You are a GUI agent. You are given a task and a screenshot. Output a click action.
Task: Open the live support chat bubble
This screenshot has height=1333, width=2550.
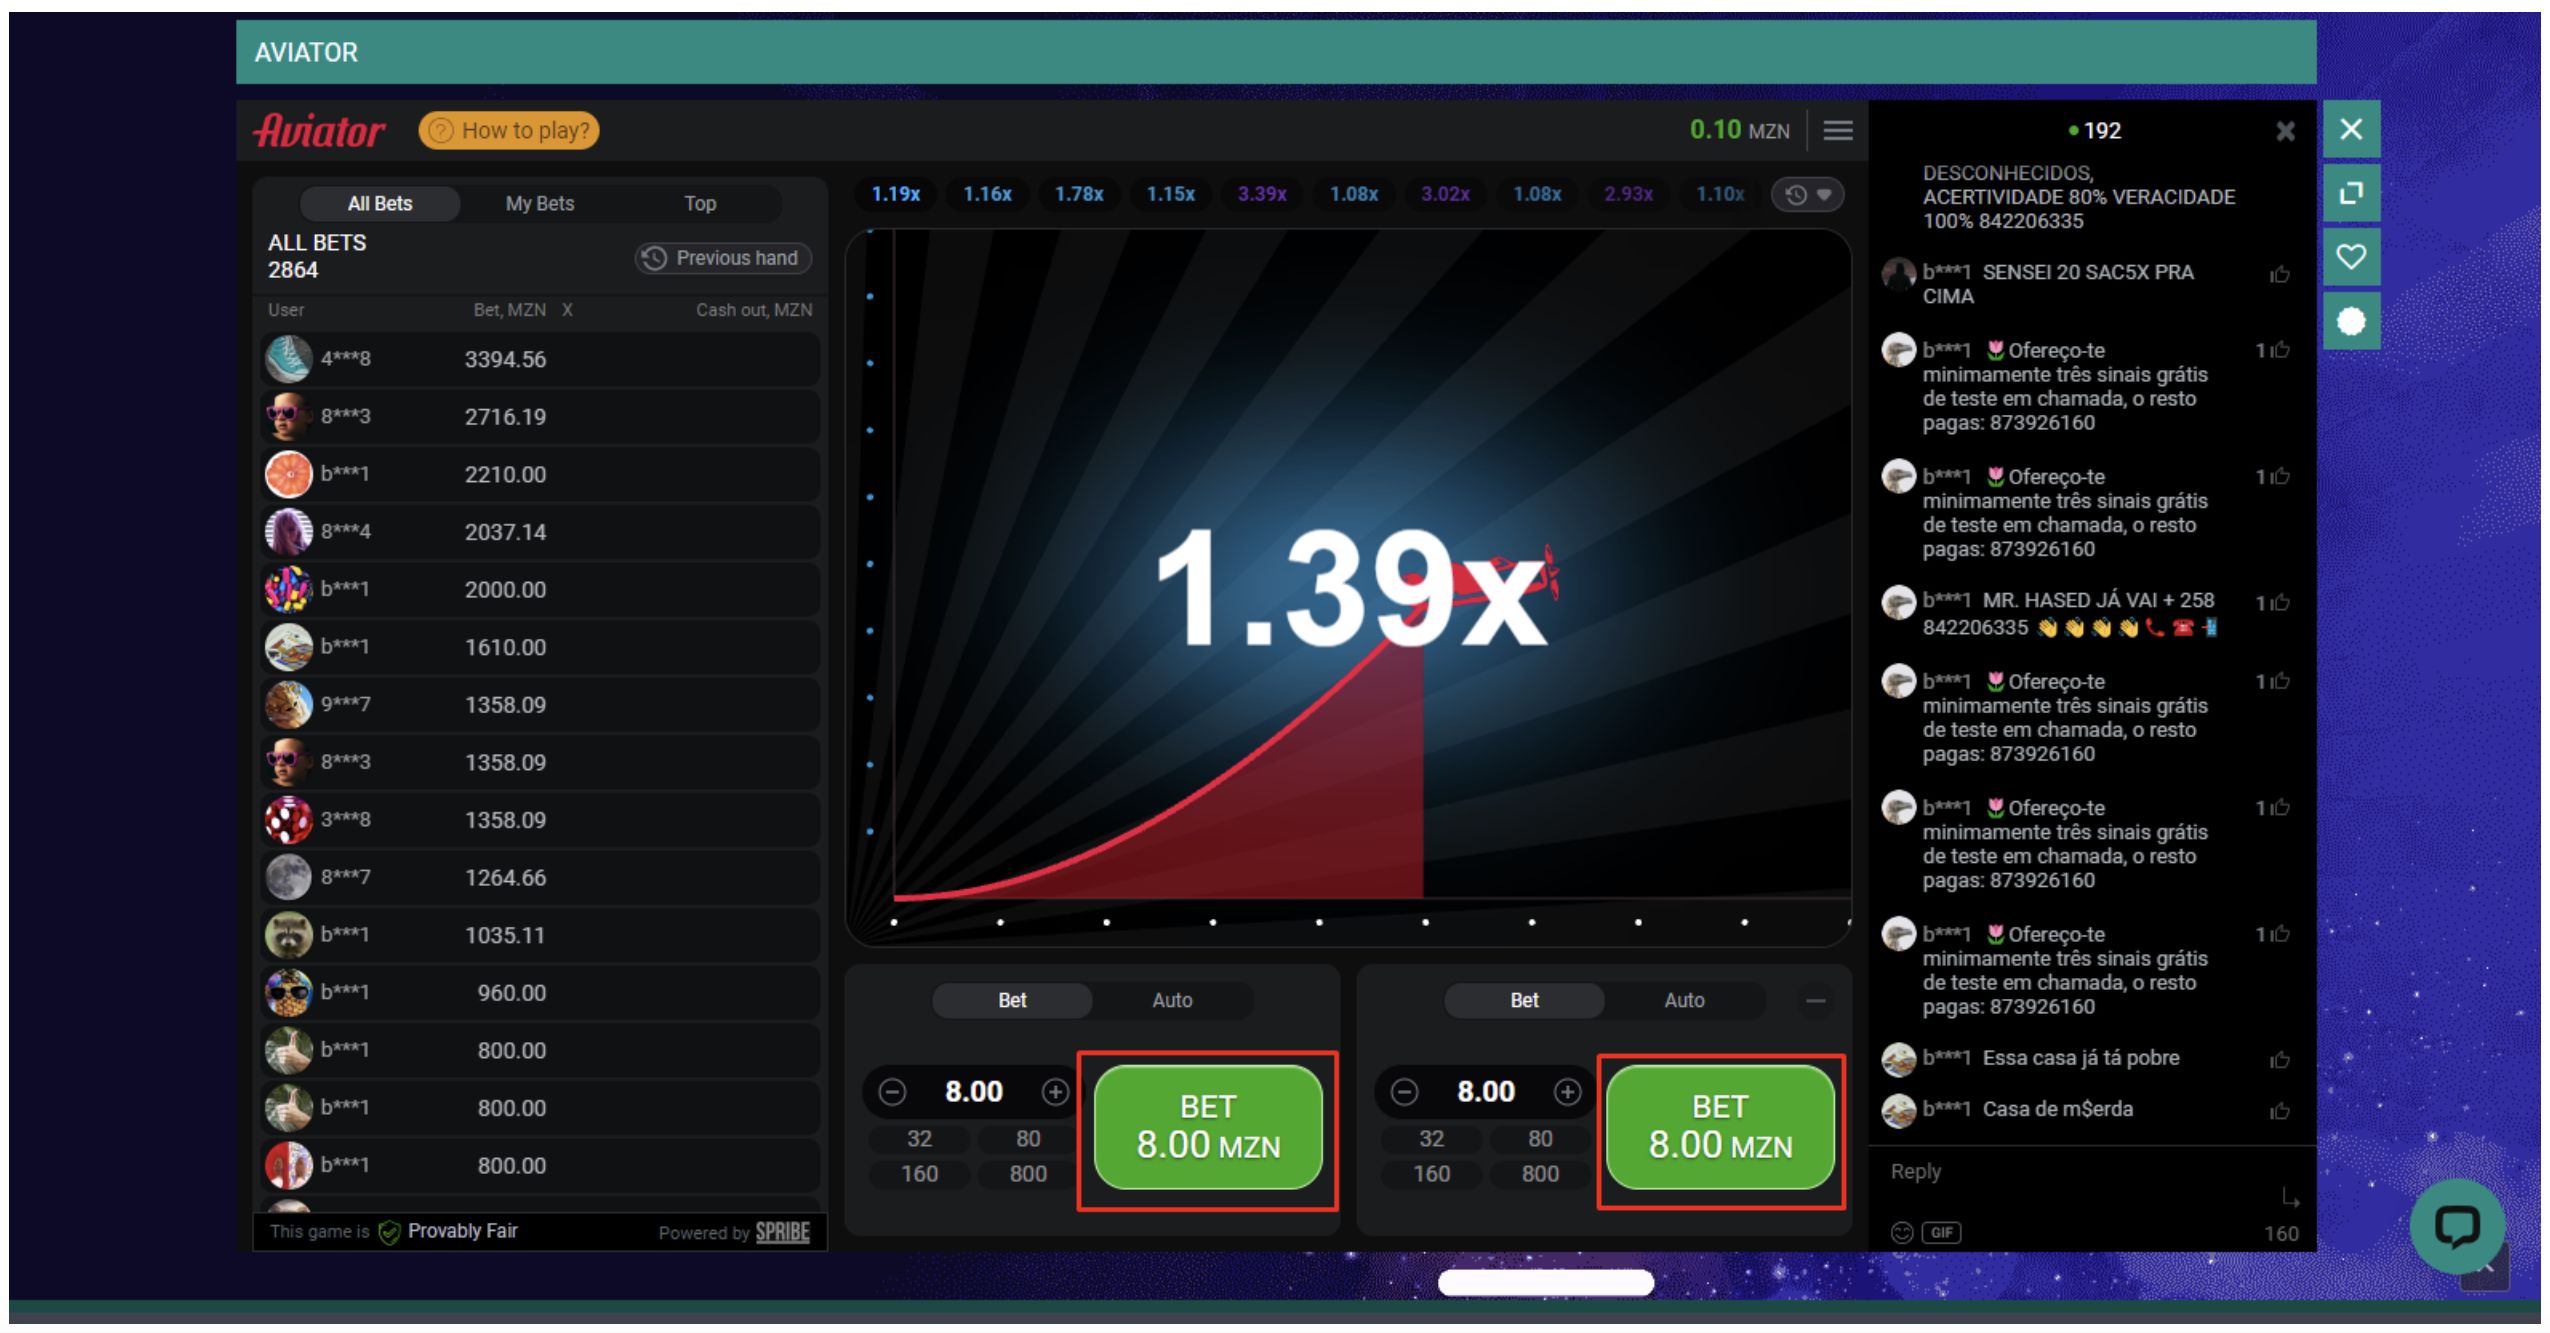[x=2457, y=1225]
